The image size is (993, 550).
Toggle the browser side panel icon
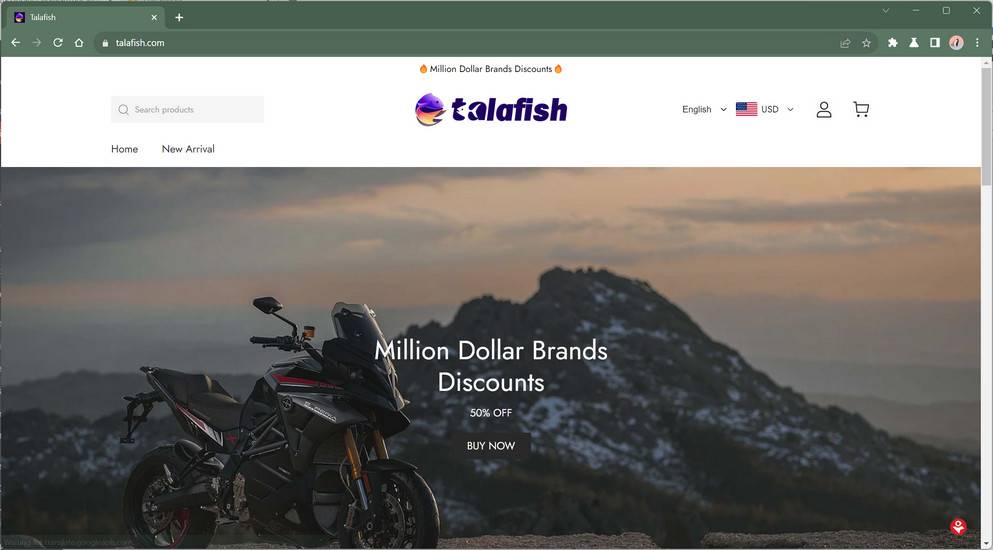[x=934, y=42]
